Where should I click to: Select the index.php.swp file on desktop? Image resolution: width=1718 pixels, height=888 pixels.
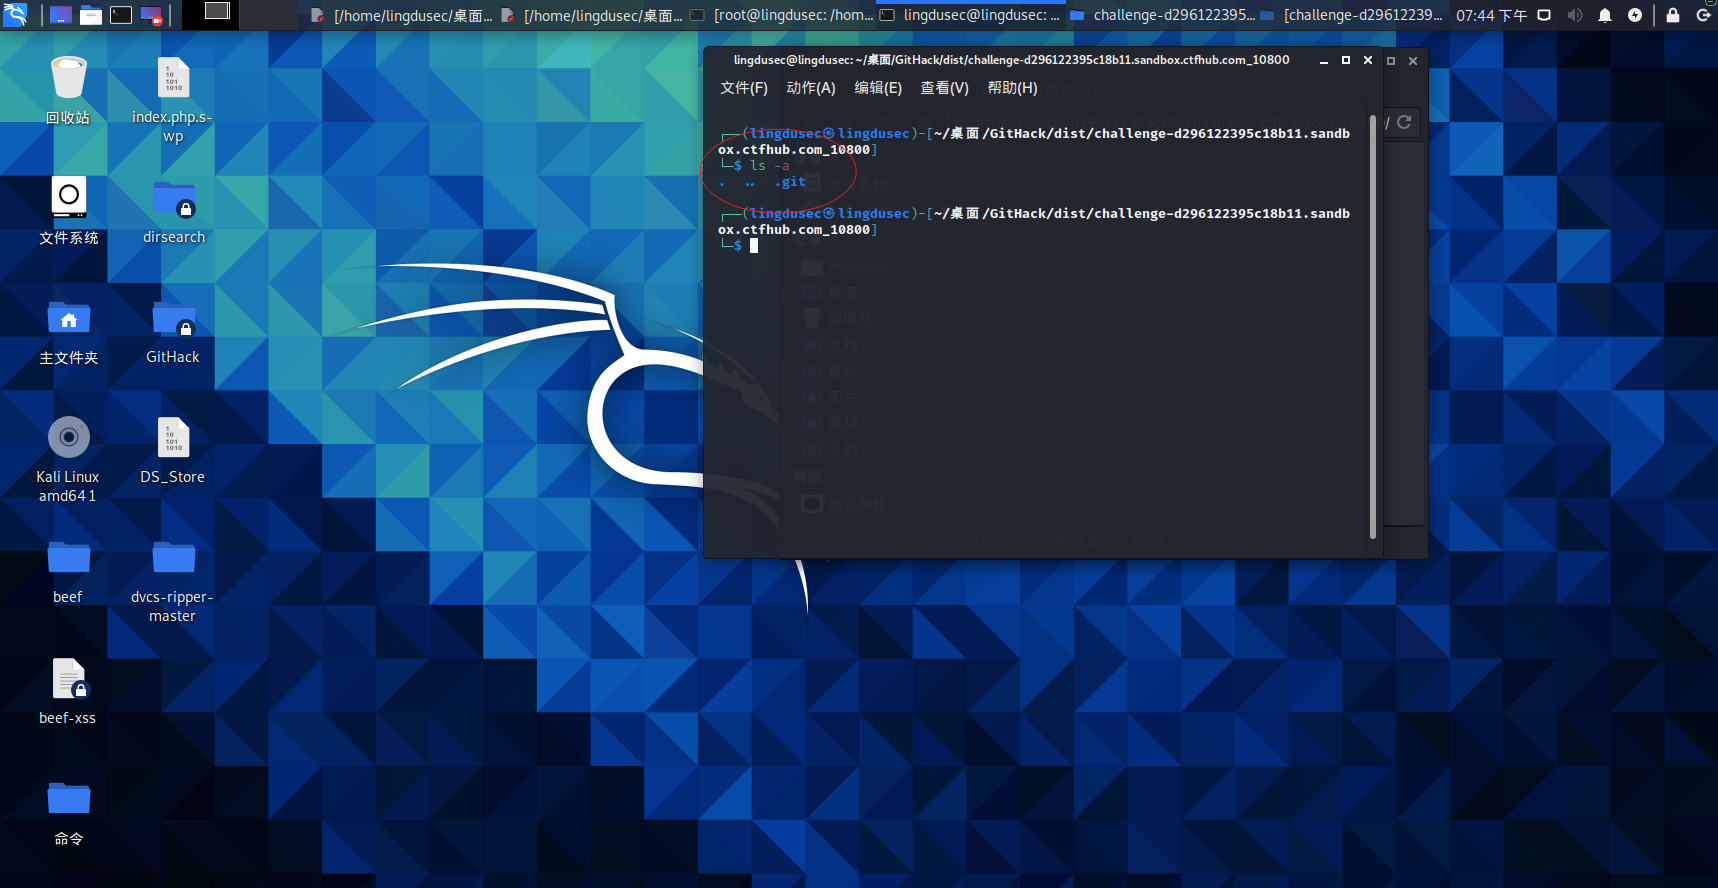point(173,99)
